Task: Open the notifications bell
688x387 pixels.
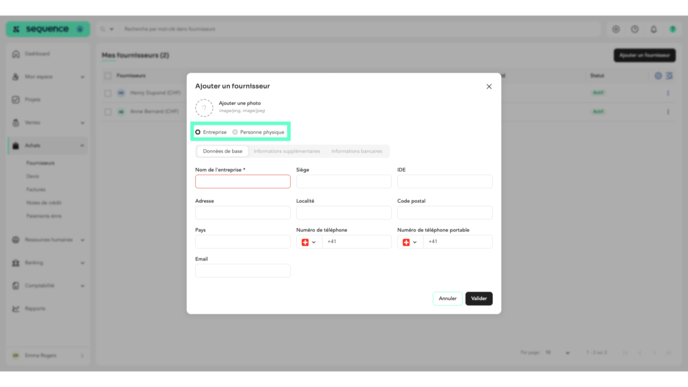Action: coord(654,29)
